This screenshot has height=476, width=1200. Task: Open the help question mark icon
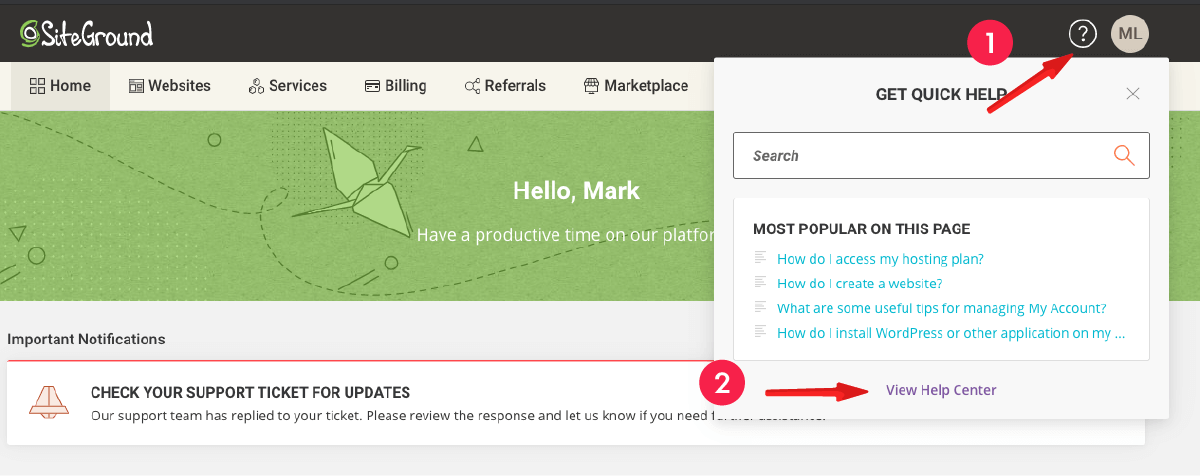pyautogui.click(x=1082, y=34)
